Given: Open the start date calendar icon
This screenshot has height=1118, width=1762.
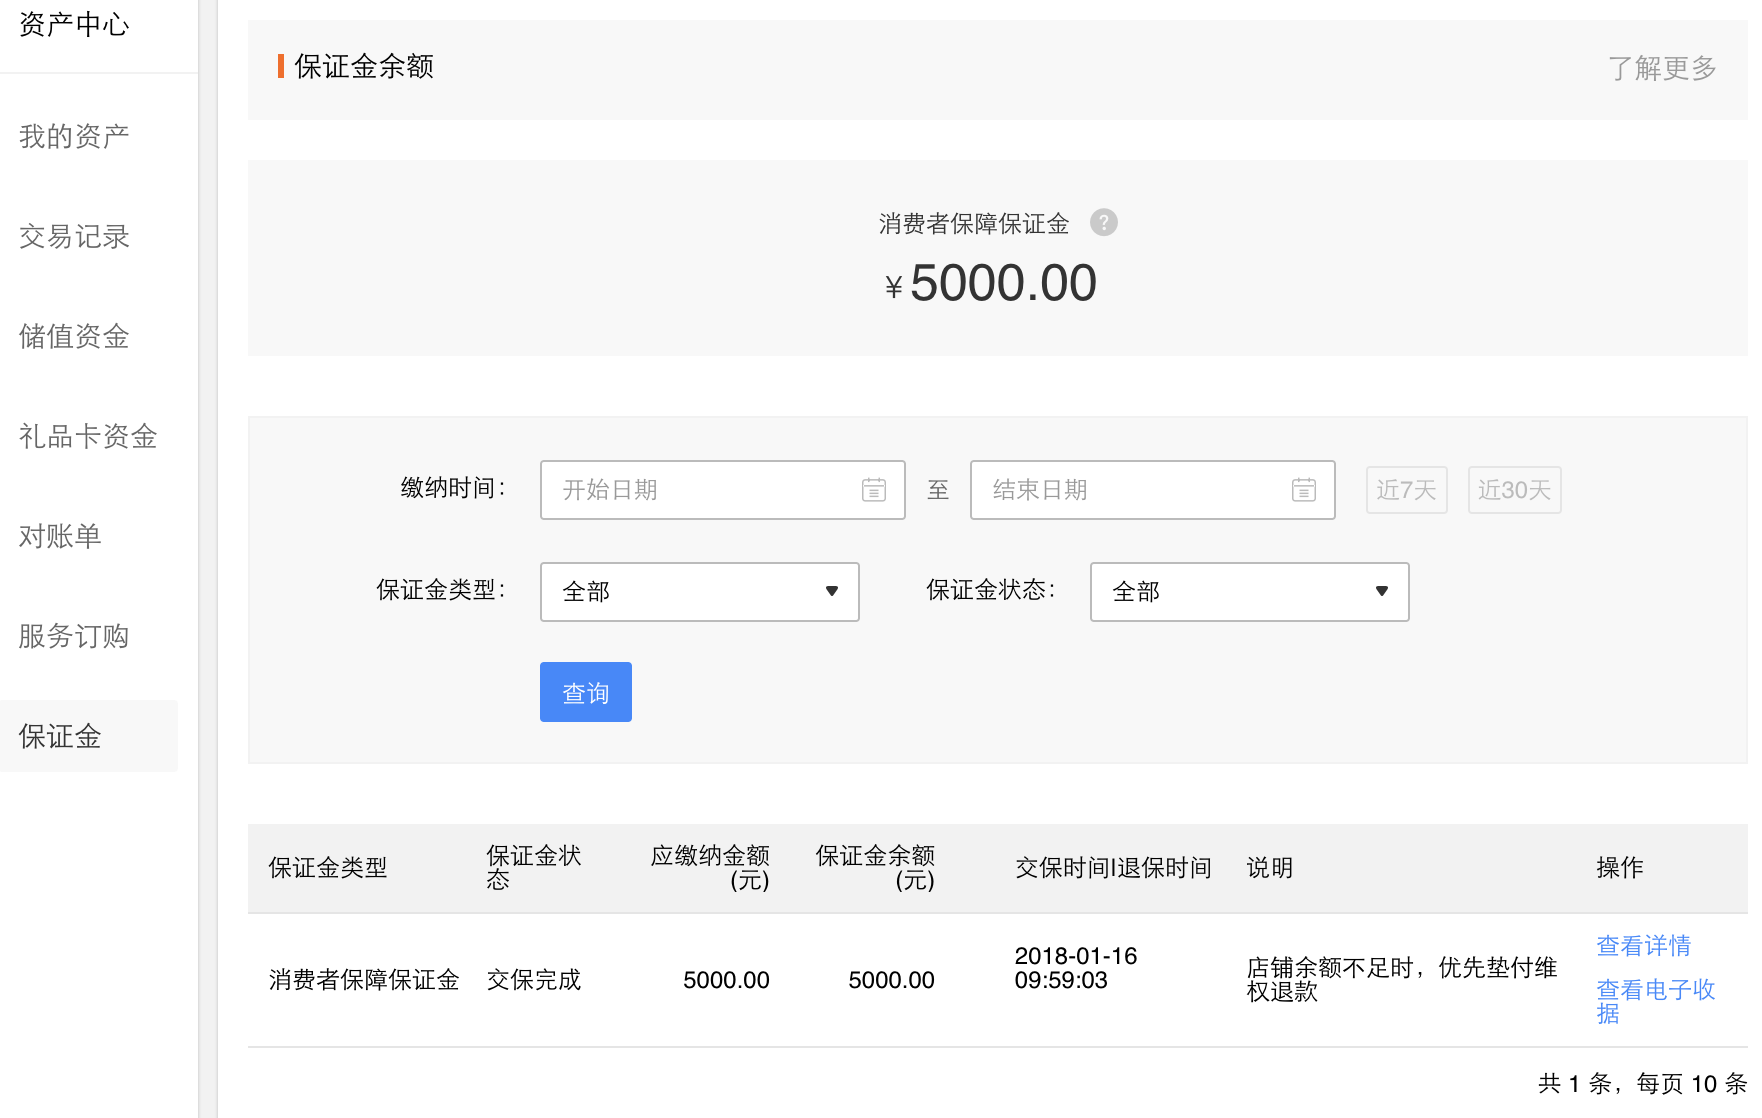Looking at the screenshot, I should click(873, 490).
